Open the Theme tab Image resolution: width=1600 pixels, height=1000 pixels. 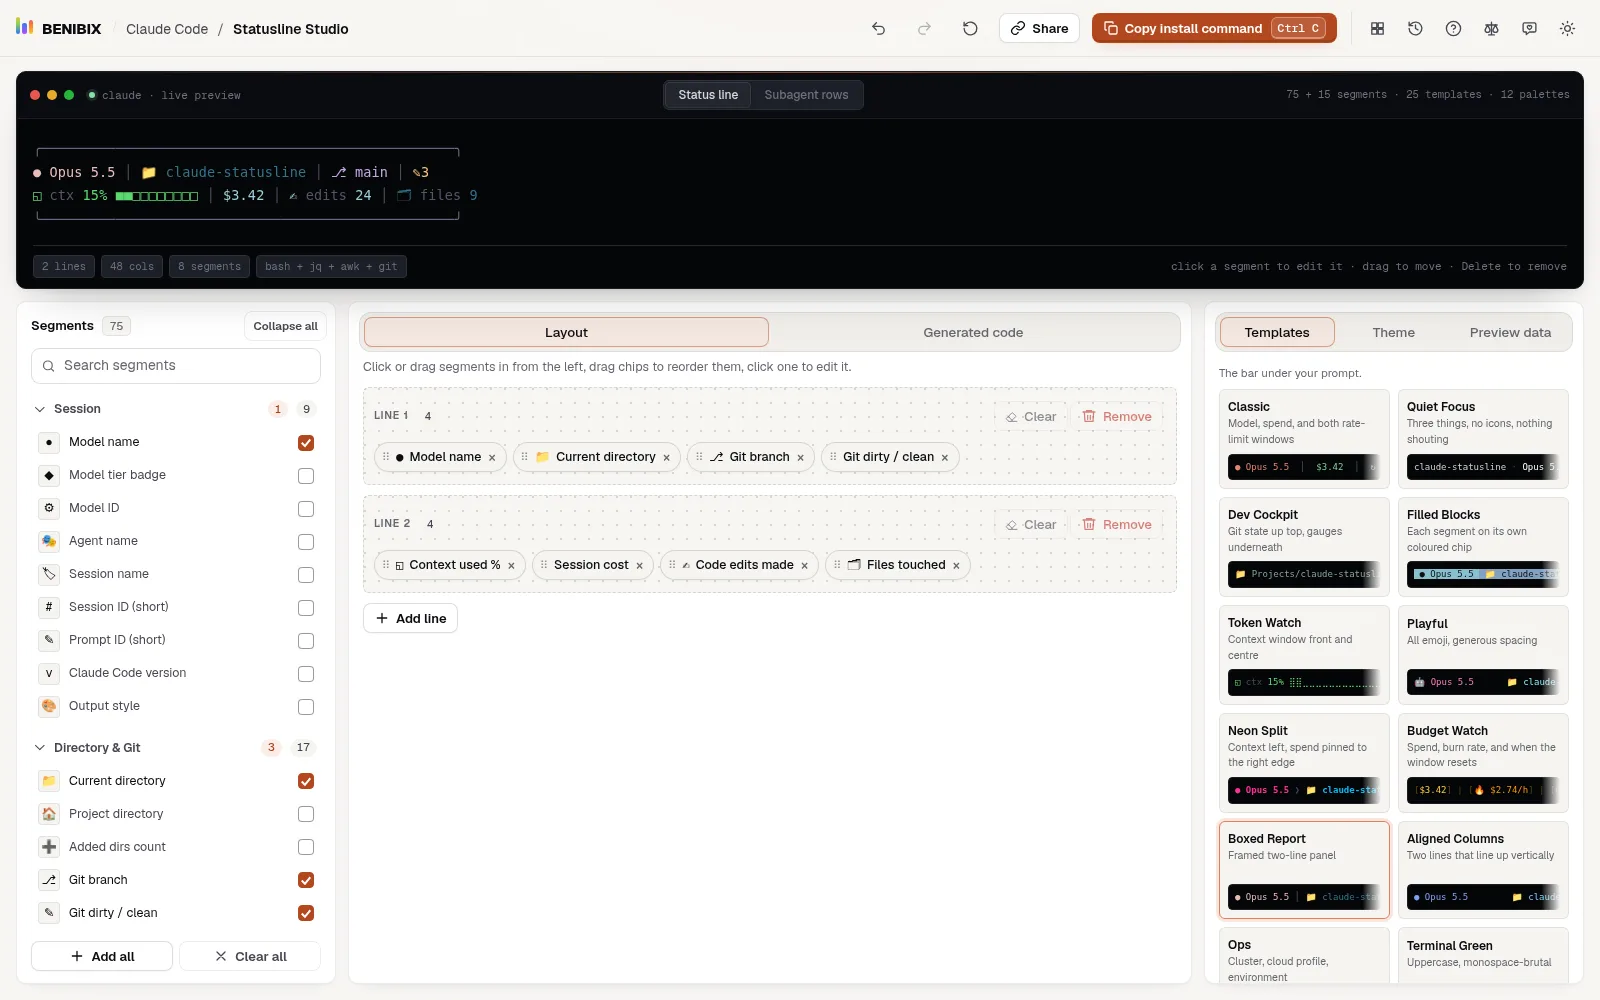click(x=1393, y=333)
